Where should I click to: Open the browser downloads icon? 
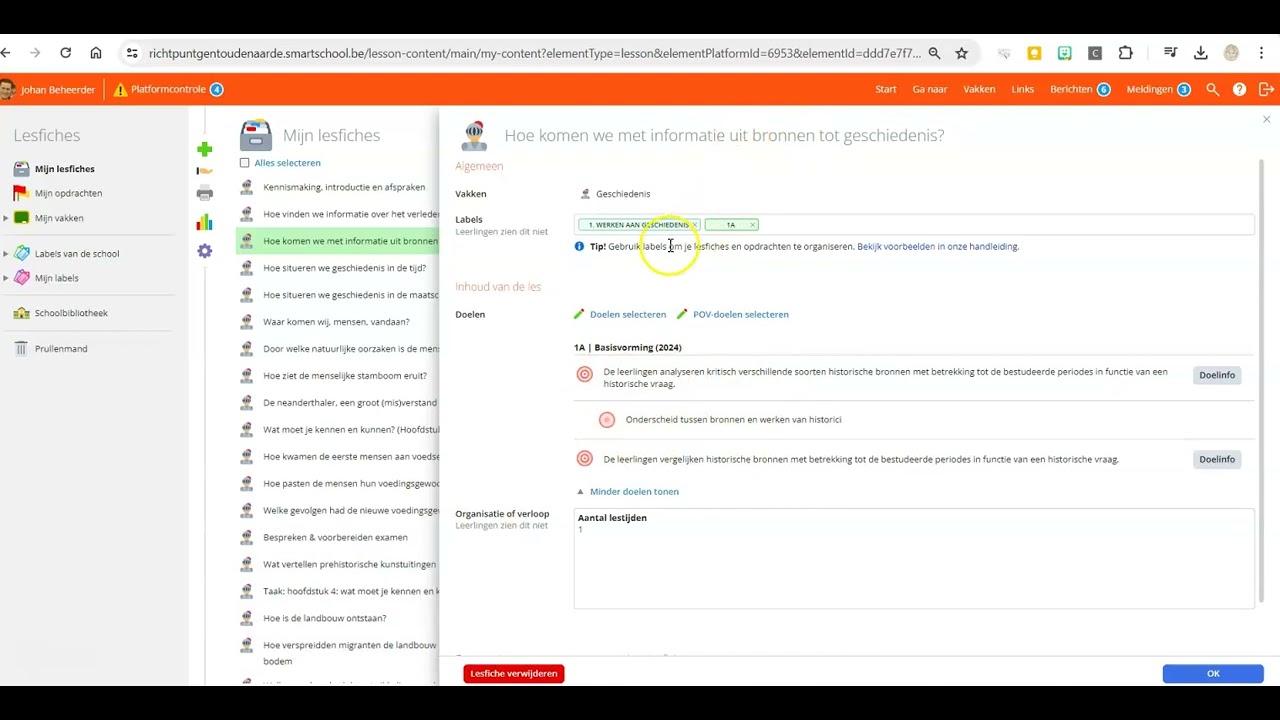click(x=1201, y=53)
